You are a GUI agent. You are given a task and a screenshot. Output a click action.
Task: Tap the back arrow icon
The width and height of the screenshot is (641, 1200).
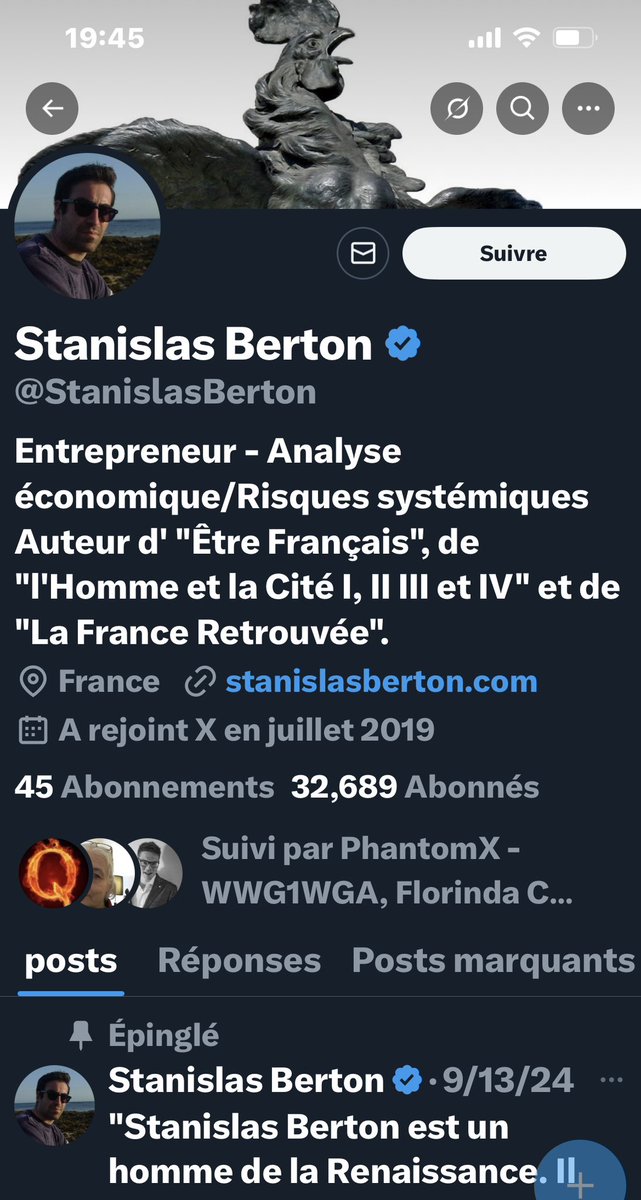click(x=52, y=108)
